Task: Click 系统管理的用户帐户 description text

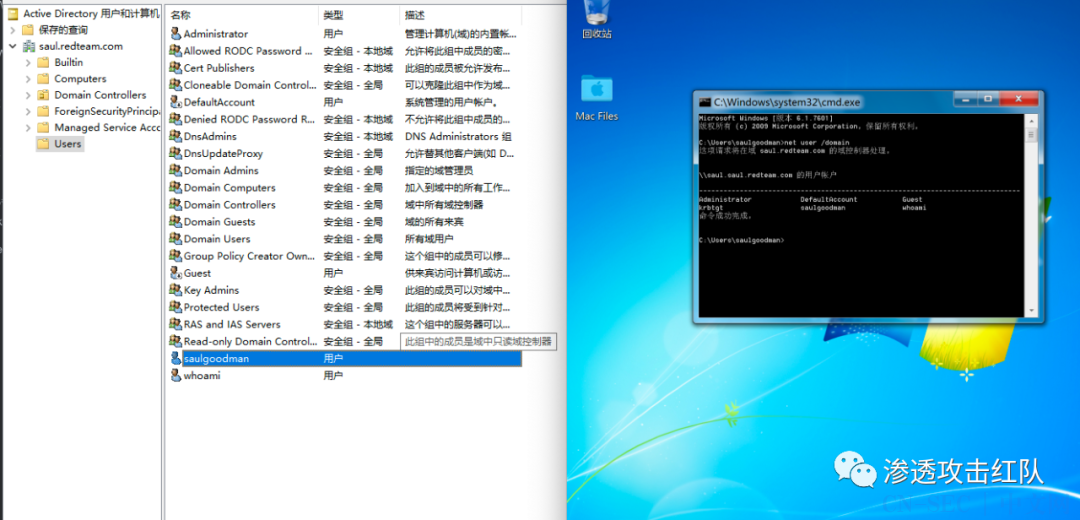Action: point(451,102)
